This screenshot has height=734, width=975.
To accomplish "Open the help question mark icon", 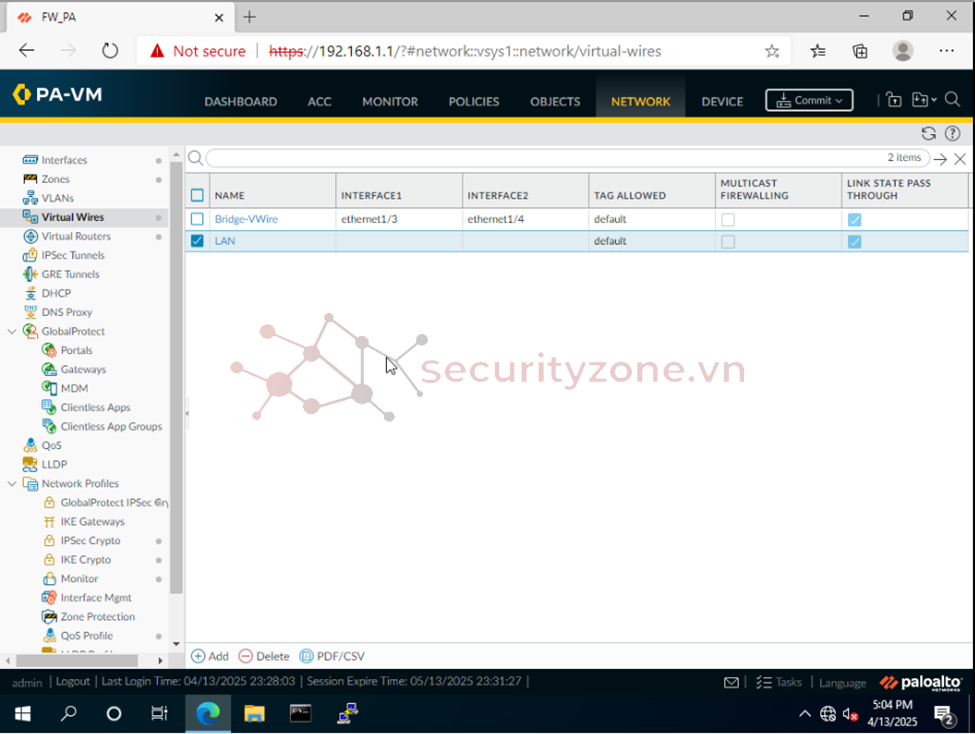I will [x=953, y=134].
